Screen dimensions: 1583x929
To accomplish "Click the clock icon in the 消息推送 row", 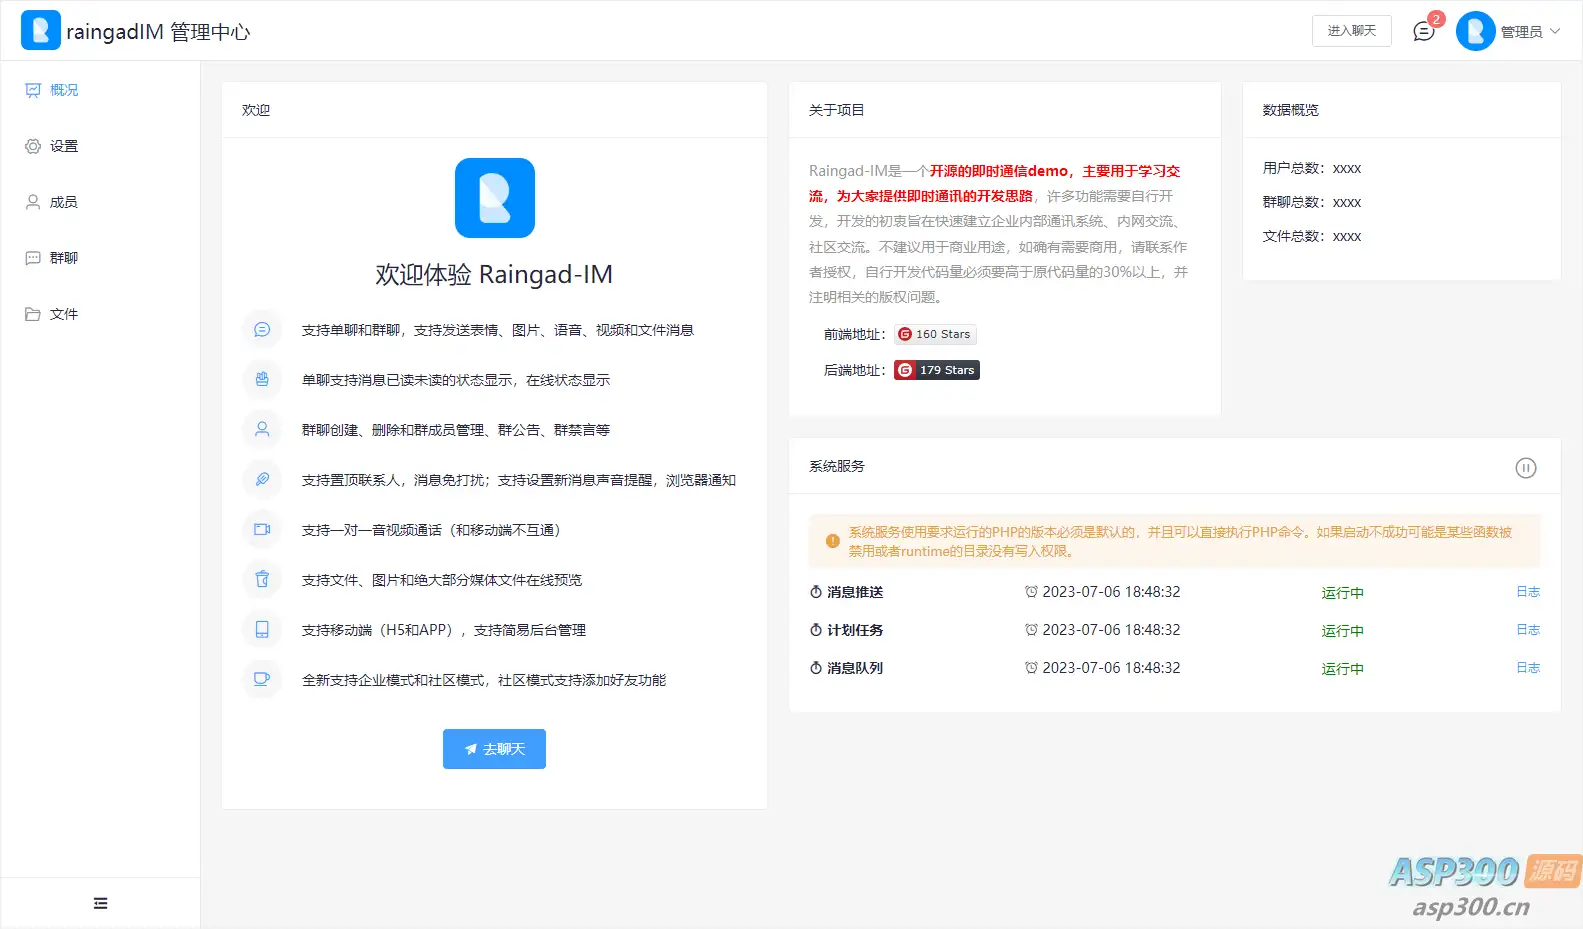I will point(1031,592).
